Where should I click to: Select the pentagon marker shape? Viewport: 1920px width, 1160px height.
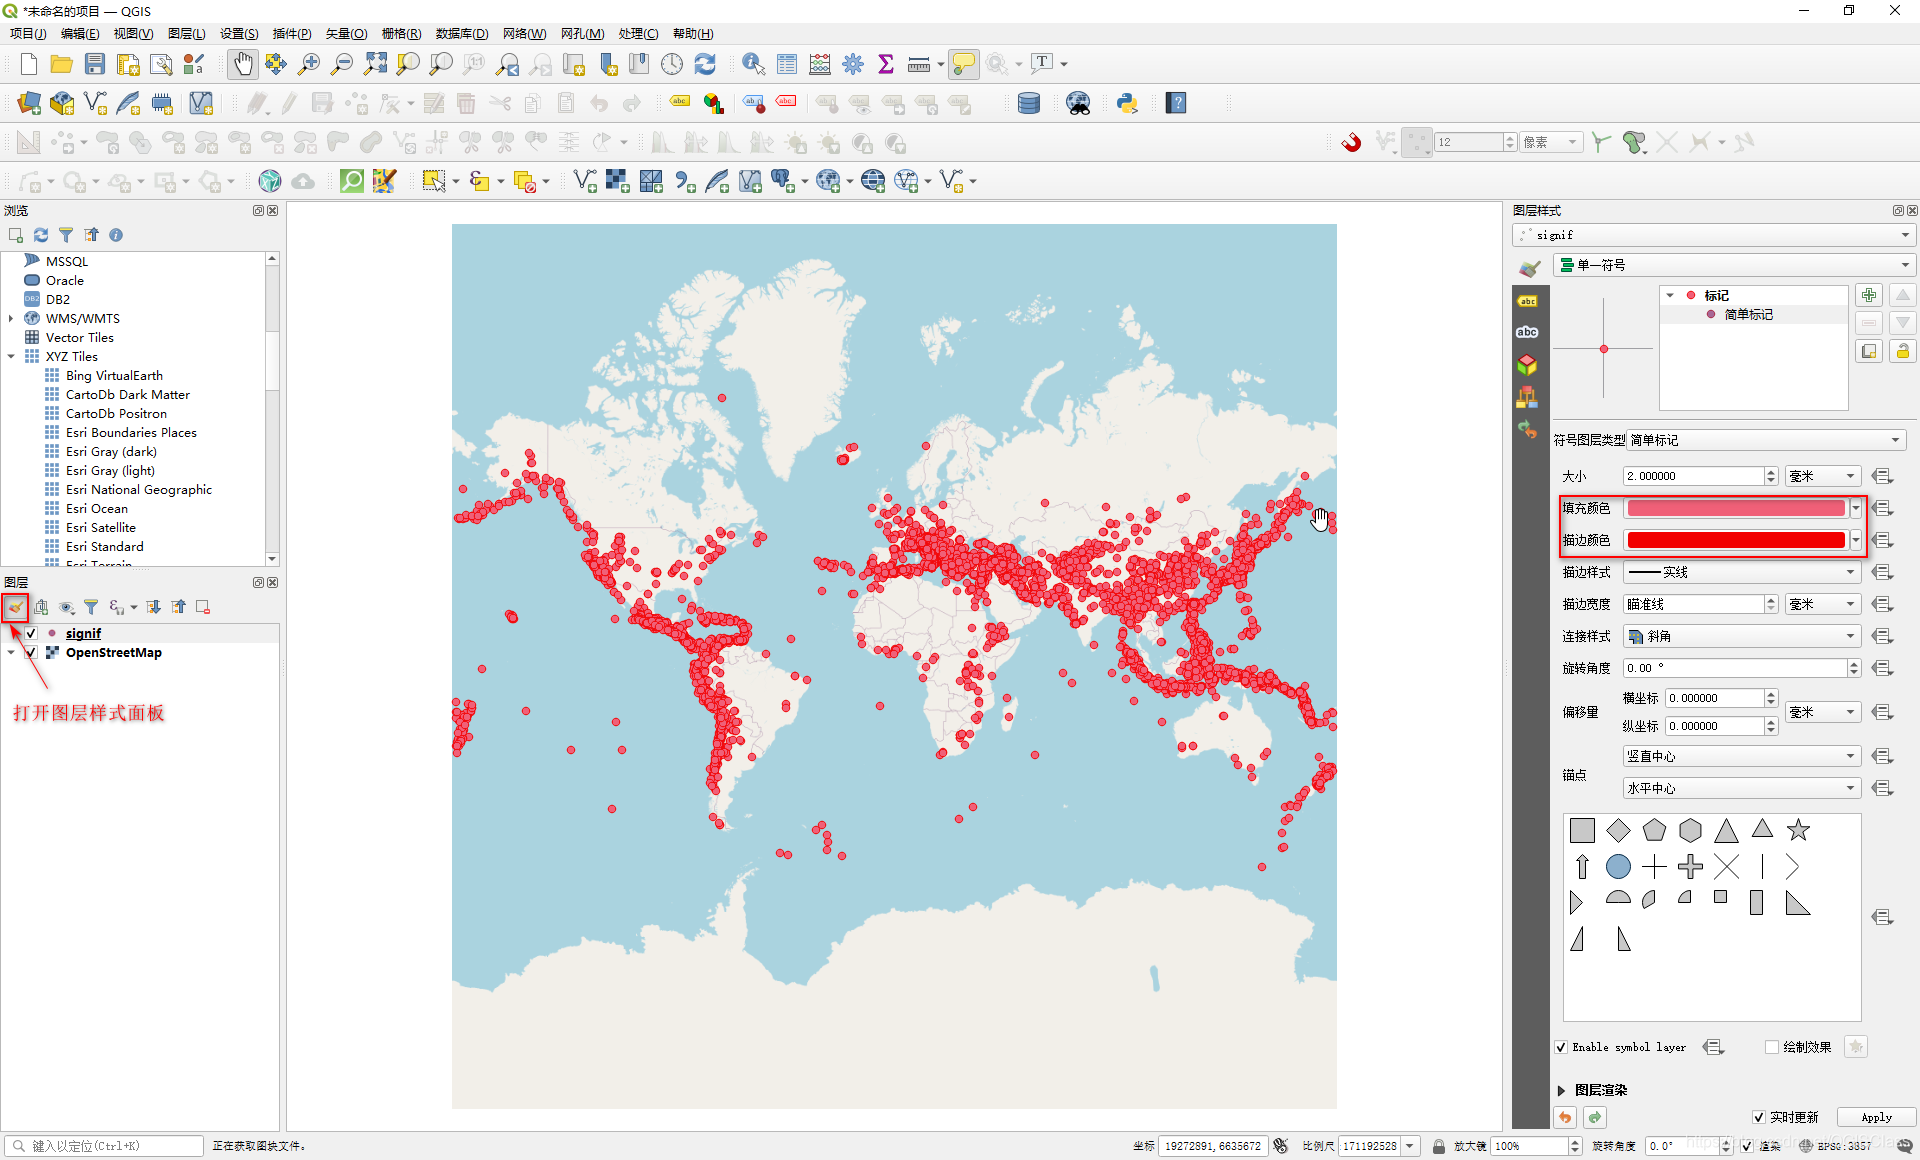click(x=1654, y=830)
